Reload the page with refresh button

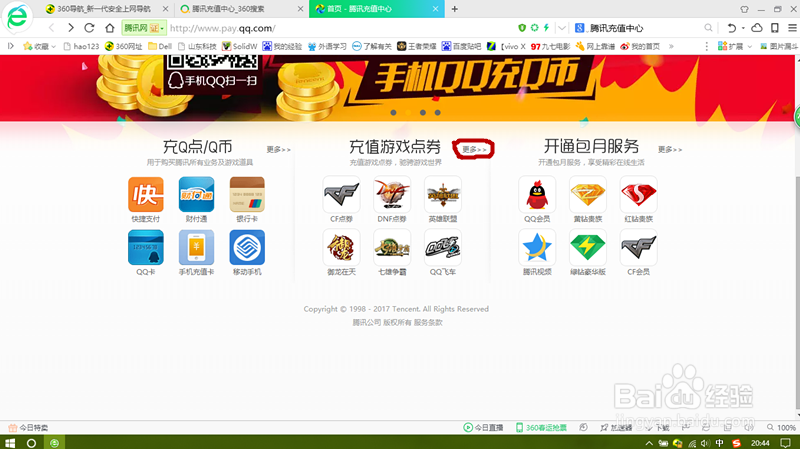(x=89, y=28)
